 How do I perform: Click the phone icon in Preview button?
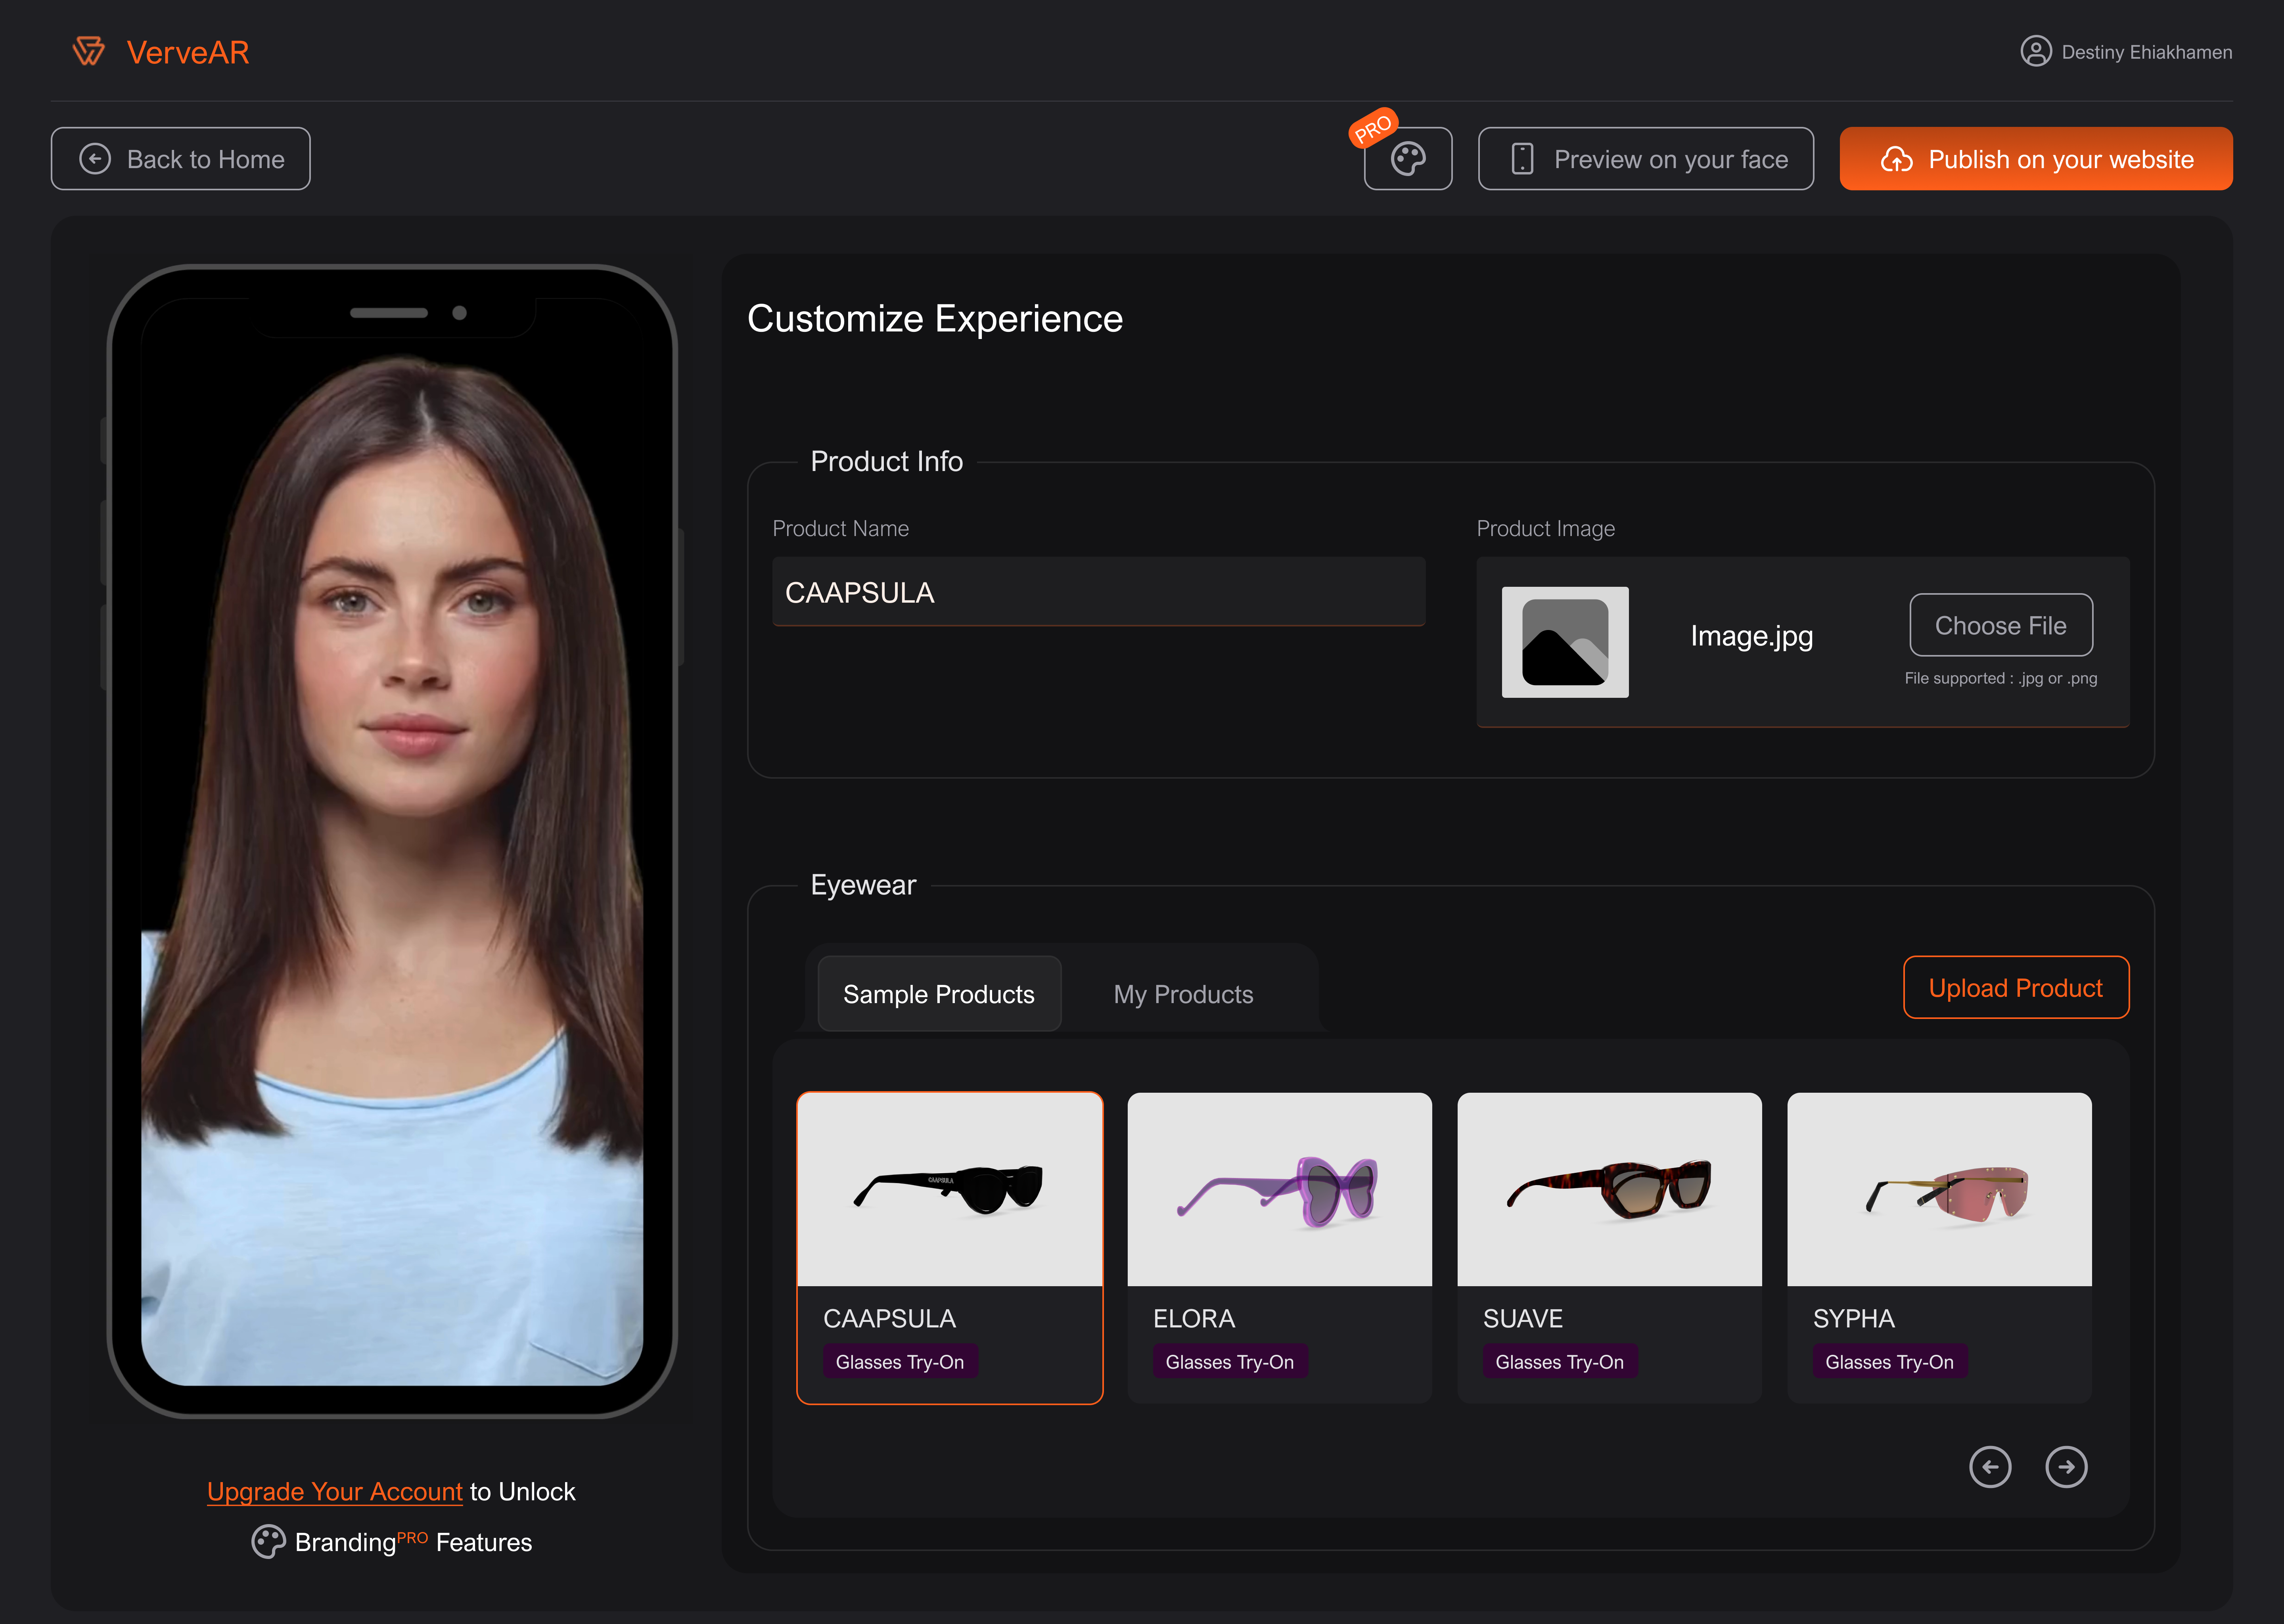pyautogui.click(x=1522, y=159)
